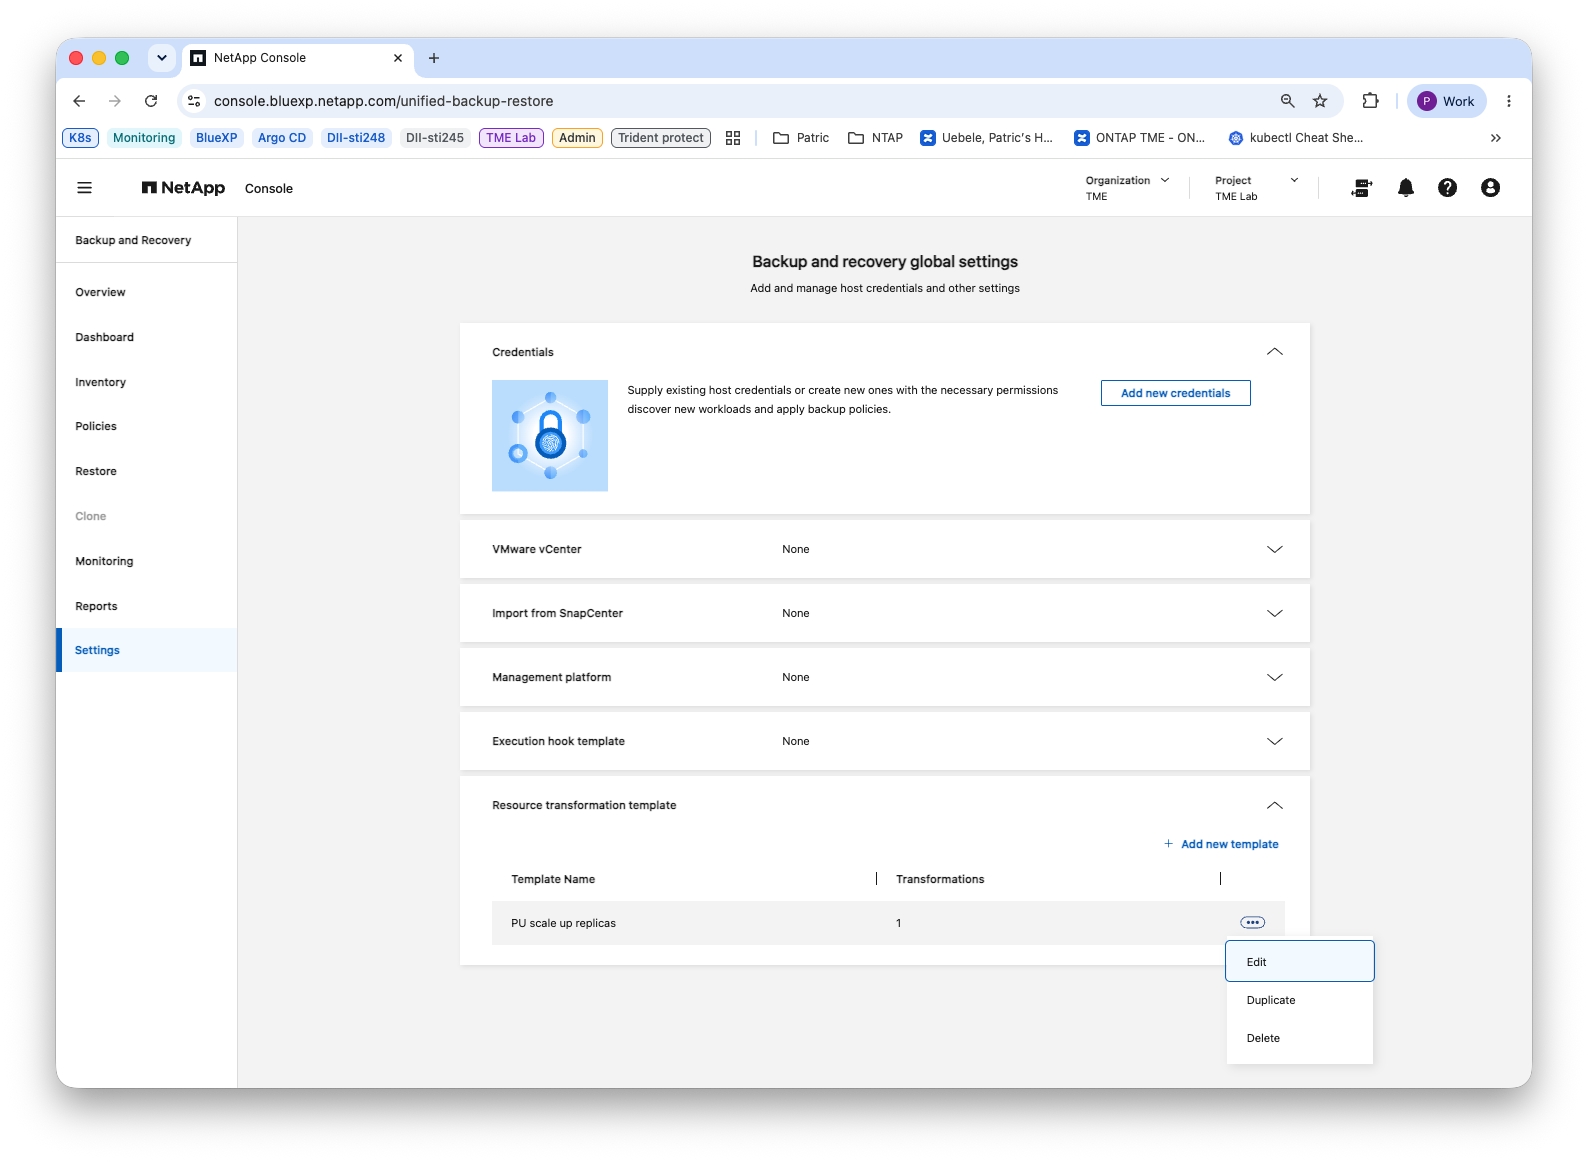Image resolution: width=1588 pixels, height=1162 pixels.
Task: Open a new browser tab
Action: coord(434,58)
